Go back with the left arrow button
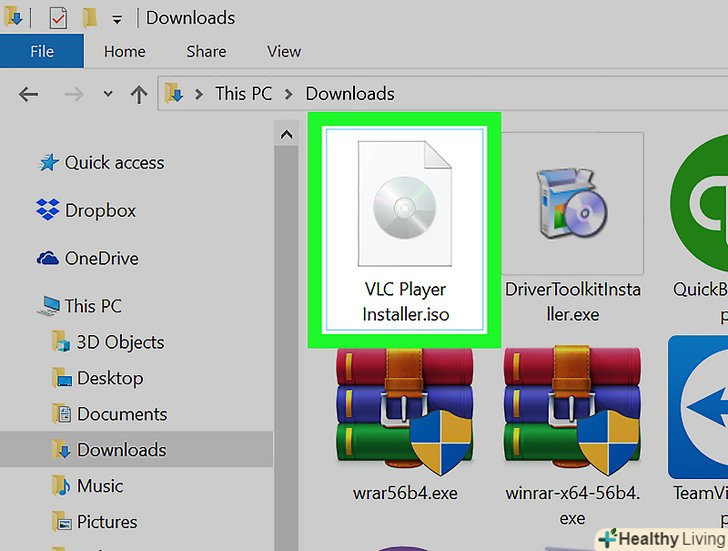This screenshot has width=728, height=551. [28, 94]
